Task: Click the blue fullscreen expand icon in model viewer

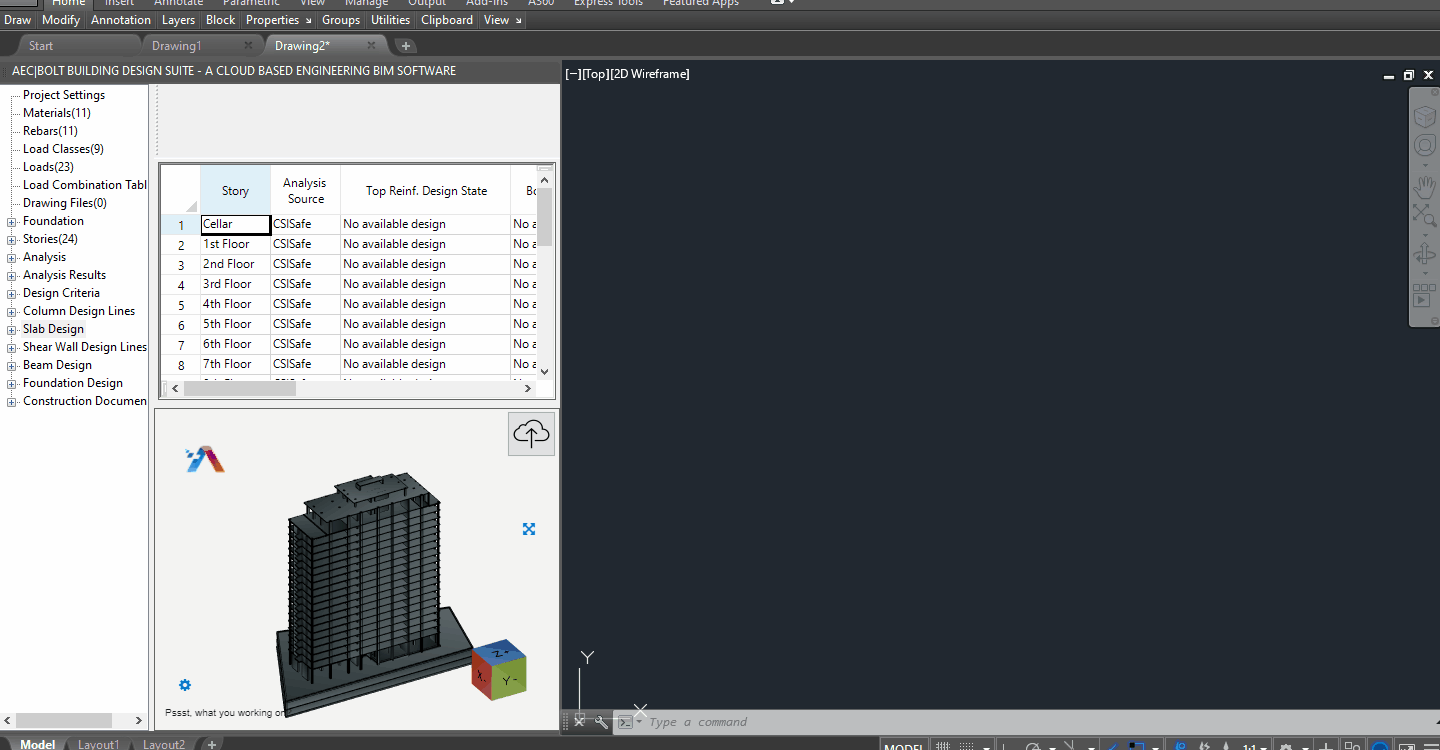Action: point(529,529)
